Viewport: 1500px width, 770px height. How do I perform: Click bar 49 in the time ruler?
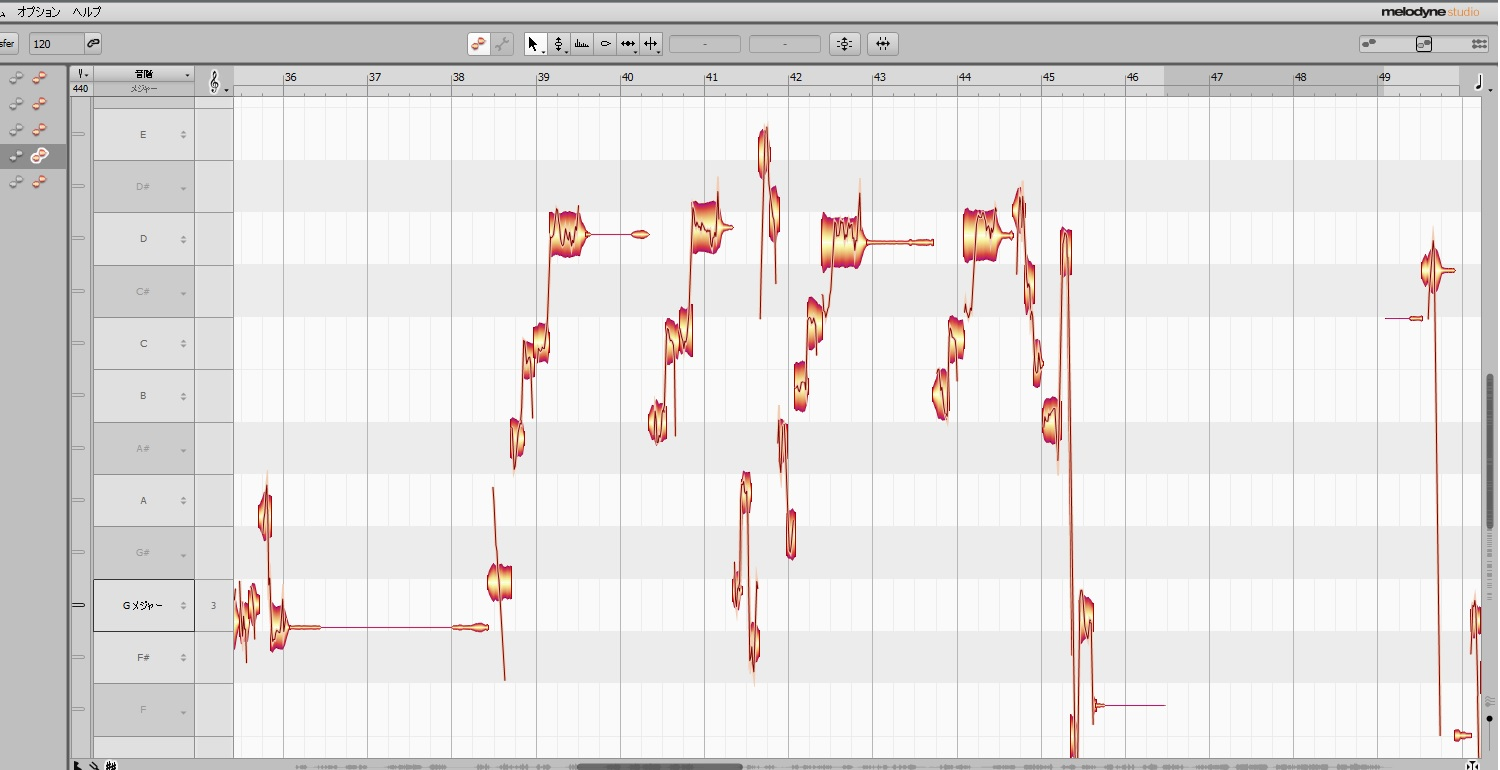pos(1384,77)
